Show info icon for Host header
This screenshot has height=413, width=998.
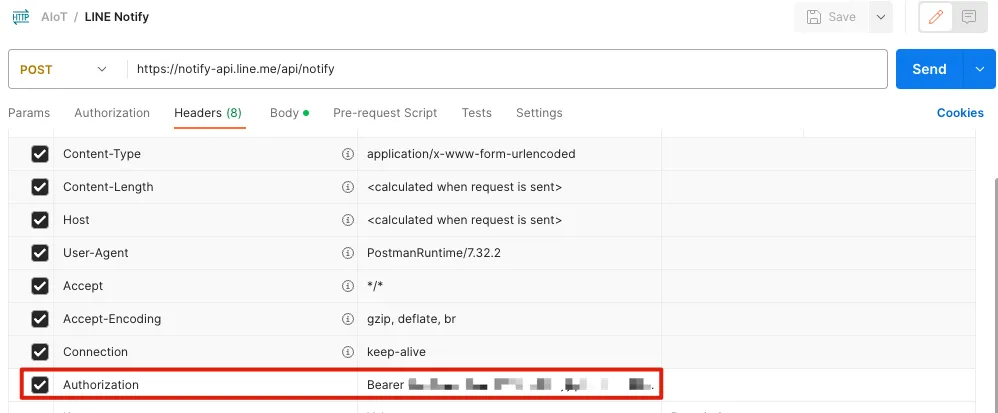(348, 220)
